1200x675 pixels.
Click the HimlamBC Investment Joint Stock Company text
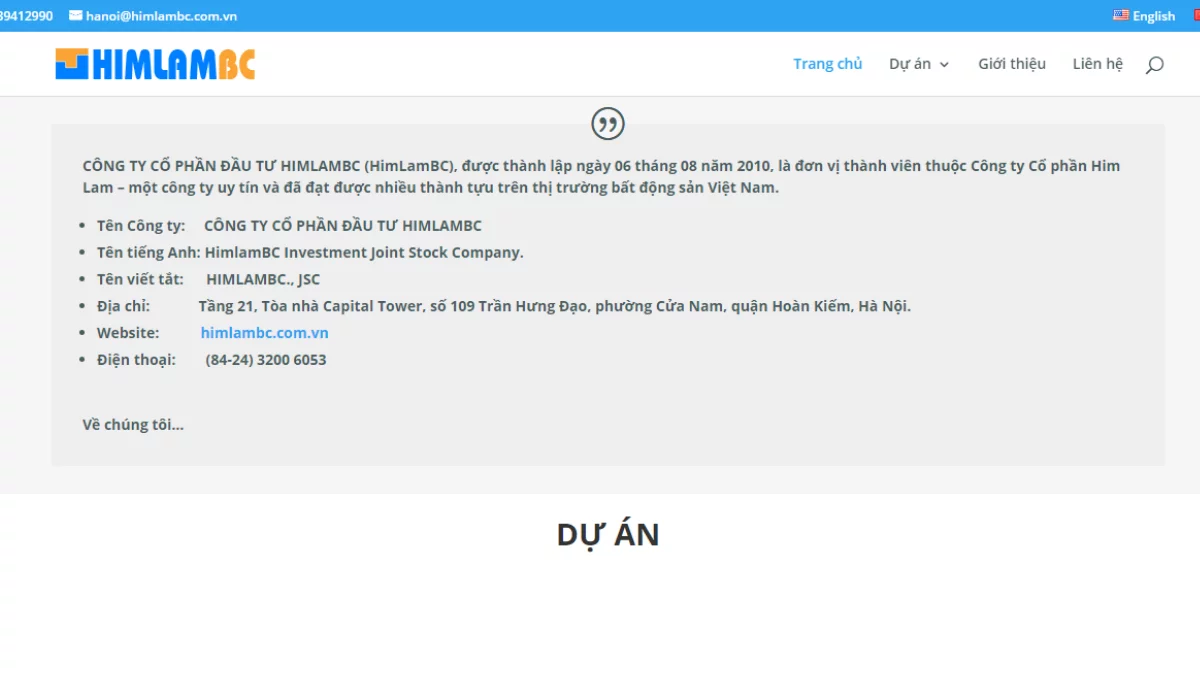[364, 252]
